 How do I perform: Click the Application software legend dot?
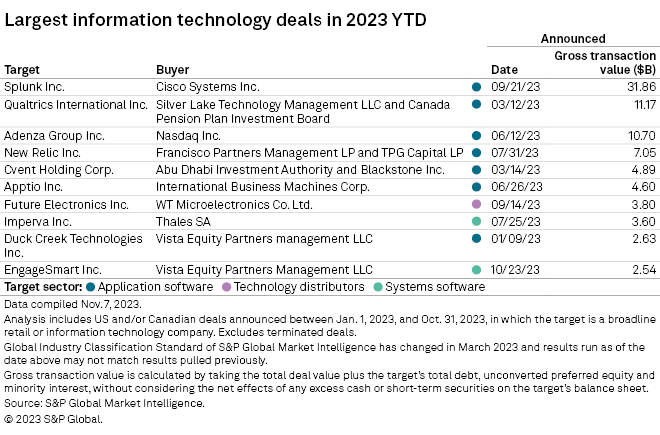tap(90, 287)
